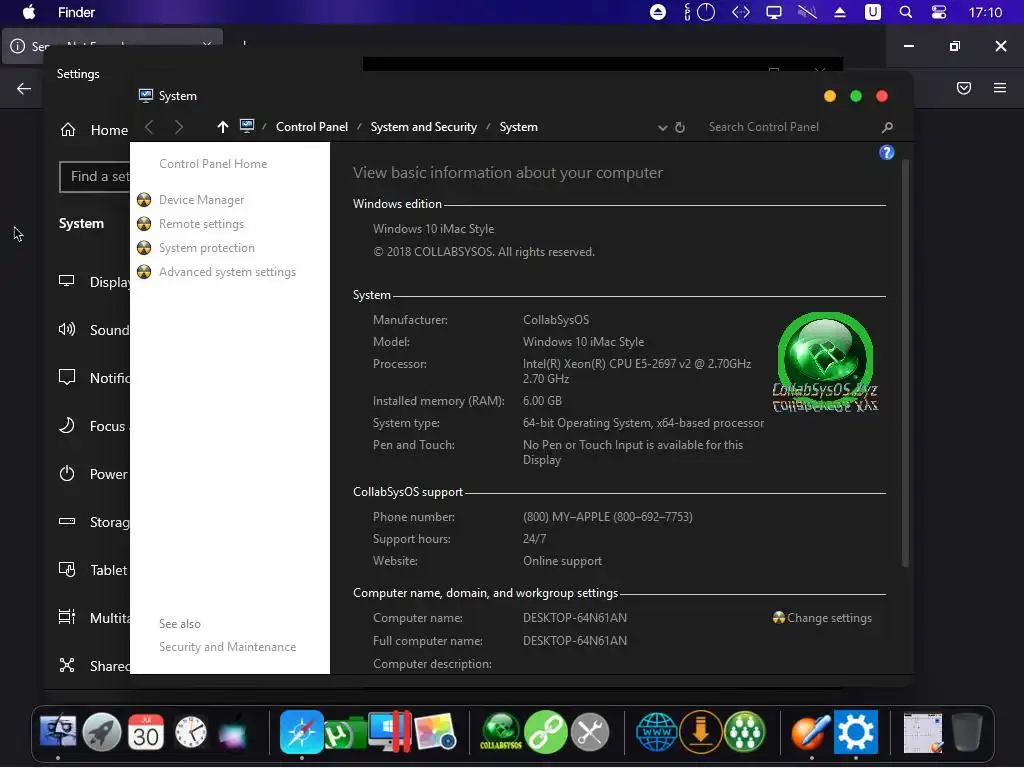Screen dimensions: 1024x768
Task: Open Storage in the Settings sidebar
Action: point(94,522)
